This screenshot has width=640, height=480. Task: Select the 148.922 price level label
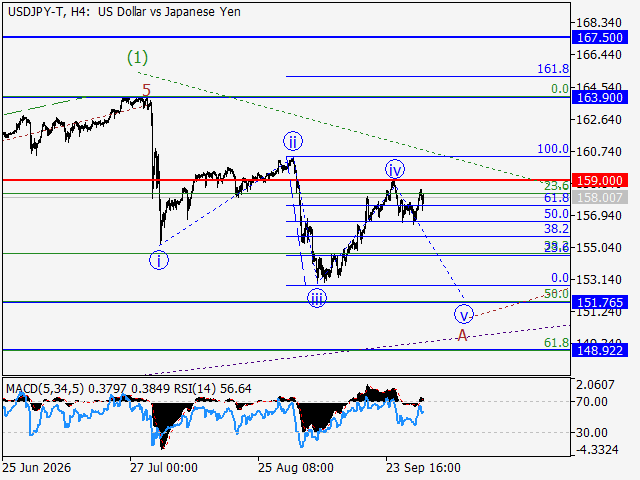tap(600, 350)
